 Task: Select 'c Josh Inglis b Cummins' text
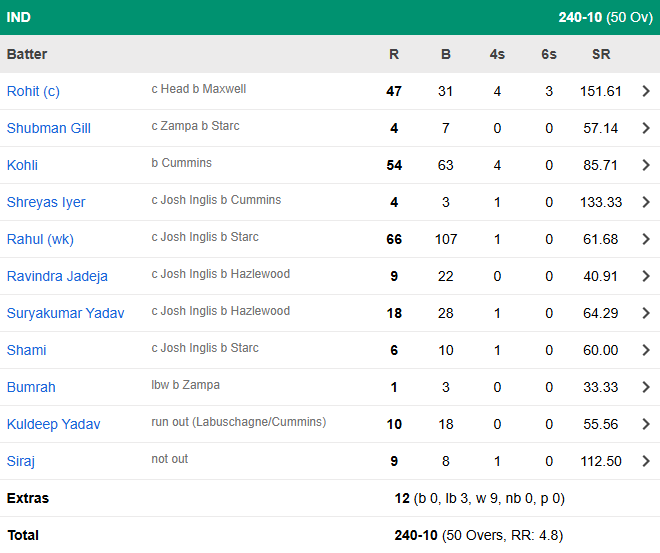pos(216,200)
